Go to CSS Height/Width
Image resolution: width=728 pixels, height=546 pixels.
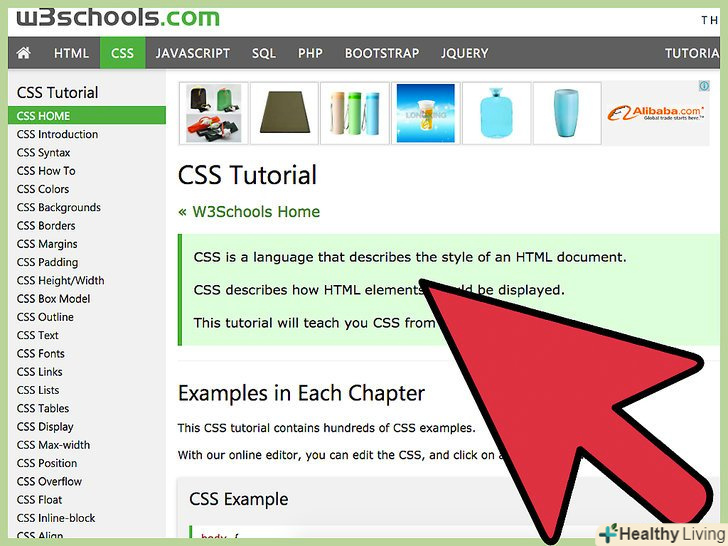60,280
